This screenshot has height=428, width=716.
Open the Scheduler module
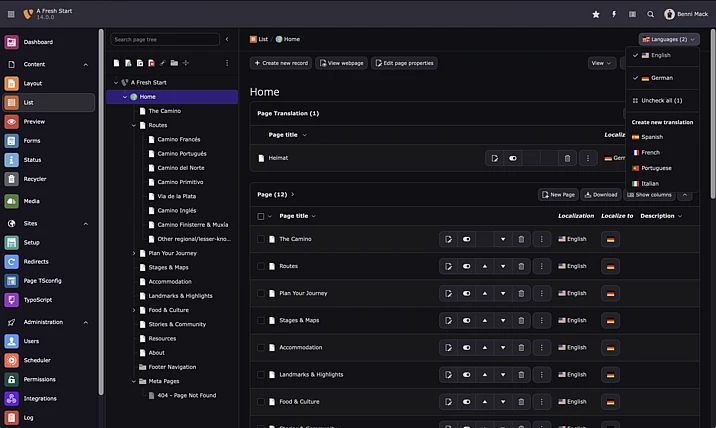[38, 360]
